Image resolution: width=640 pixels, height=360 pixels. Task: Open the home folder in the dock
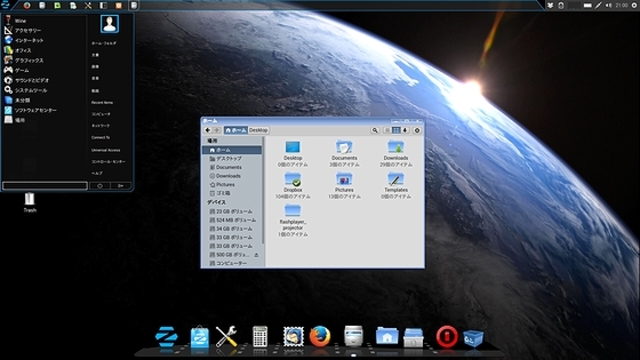tap(387, 336)
